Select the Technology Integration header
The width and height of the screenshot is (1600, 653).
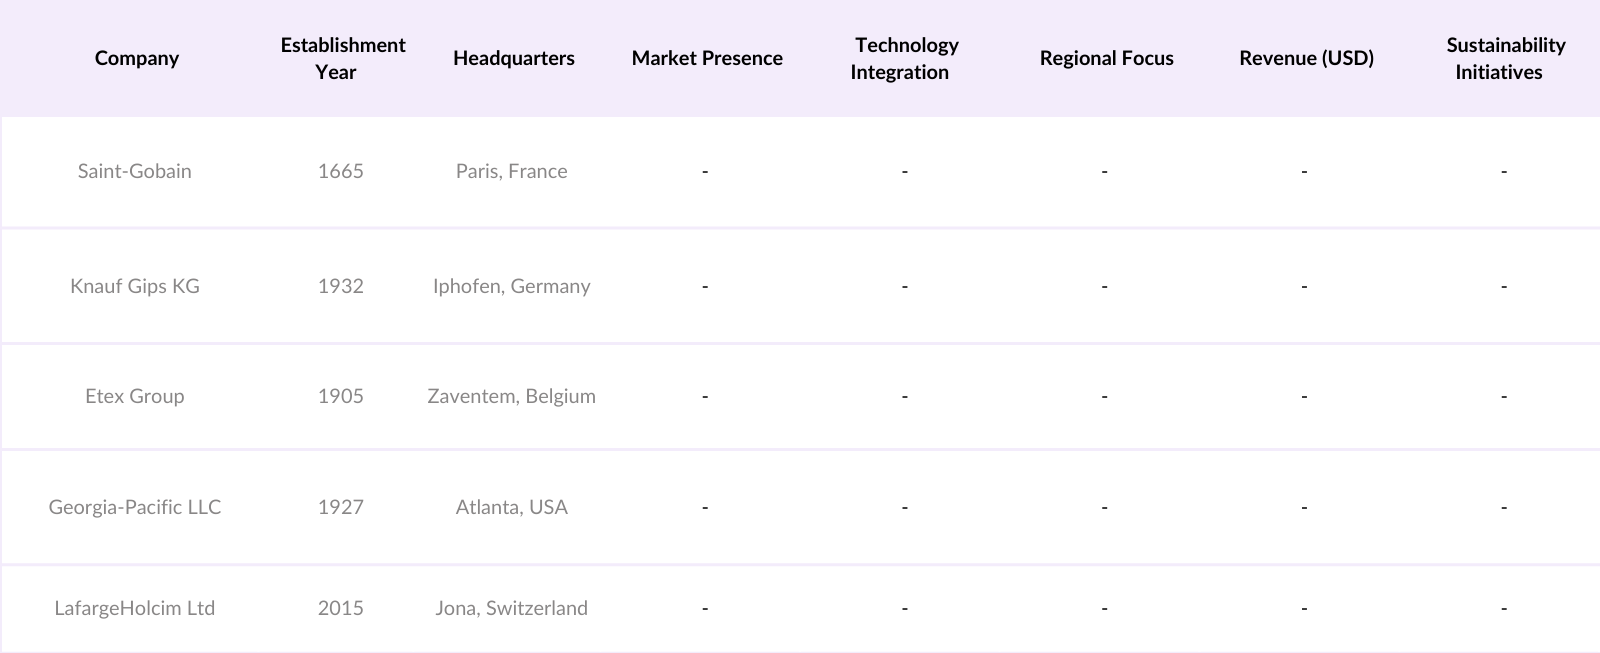pos(904,58)
